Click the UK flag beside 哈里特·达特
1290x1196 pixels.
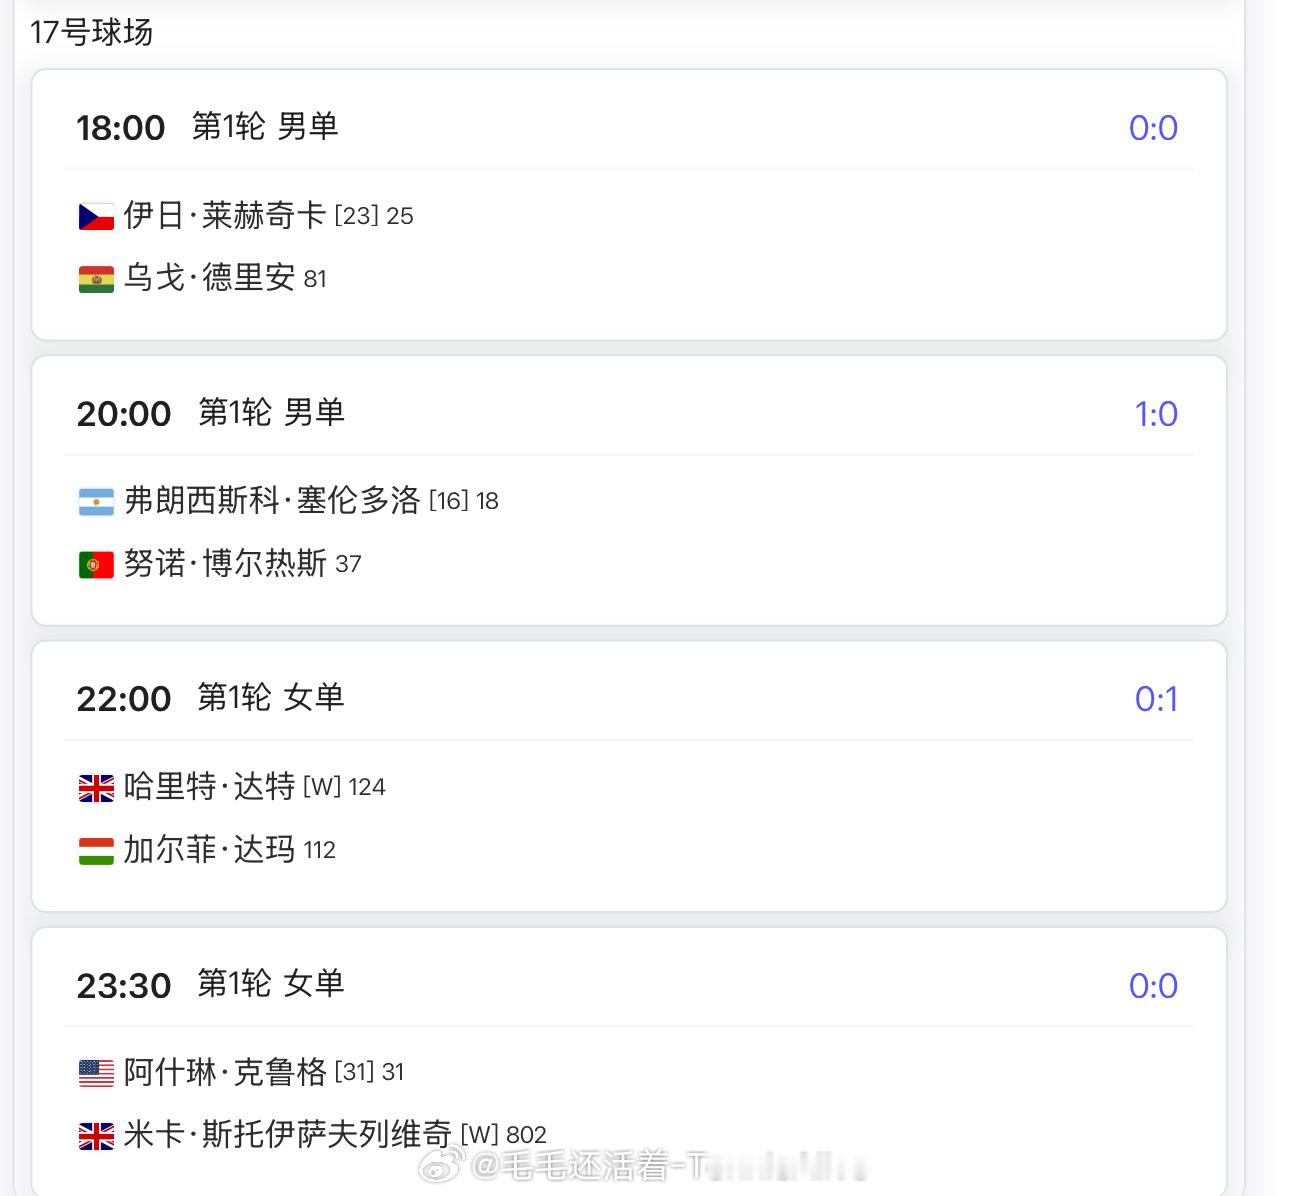point(96,788)
